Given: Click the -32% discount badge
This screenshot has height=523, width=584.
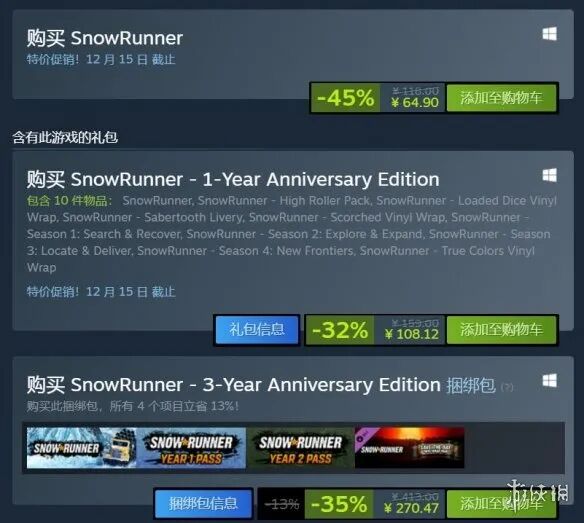Looking at the screenshot, I should (340, 330).
